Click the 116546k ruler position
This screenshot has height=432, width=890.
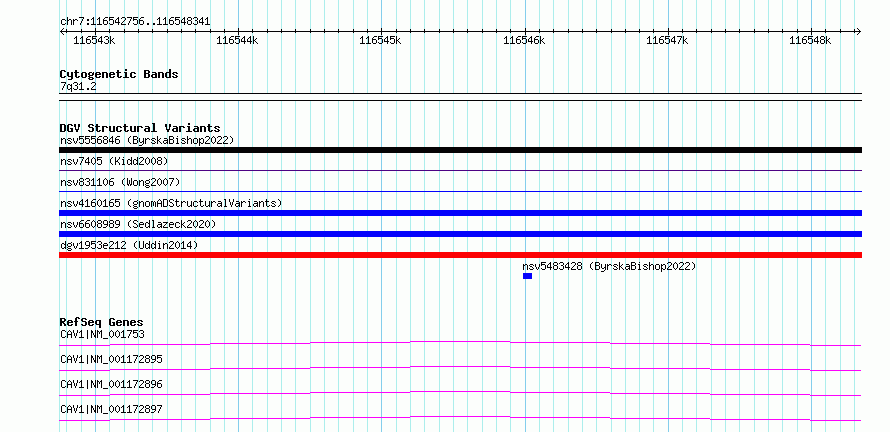coord(524,40)
